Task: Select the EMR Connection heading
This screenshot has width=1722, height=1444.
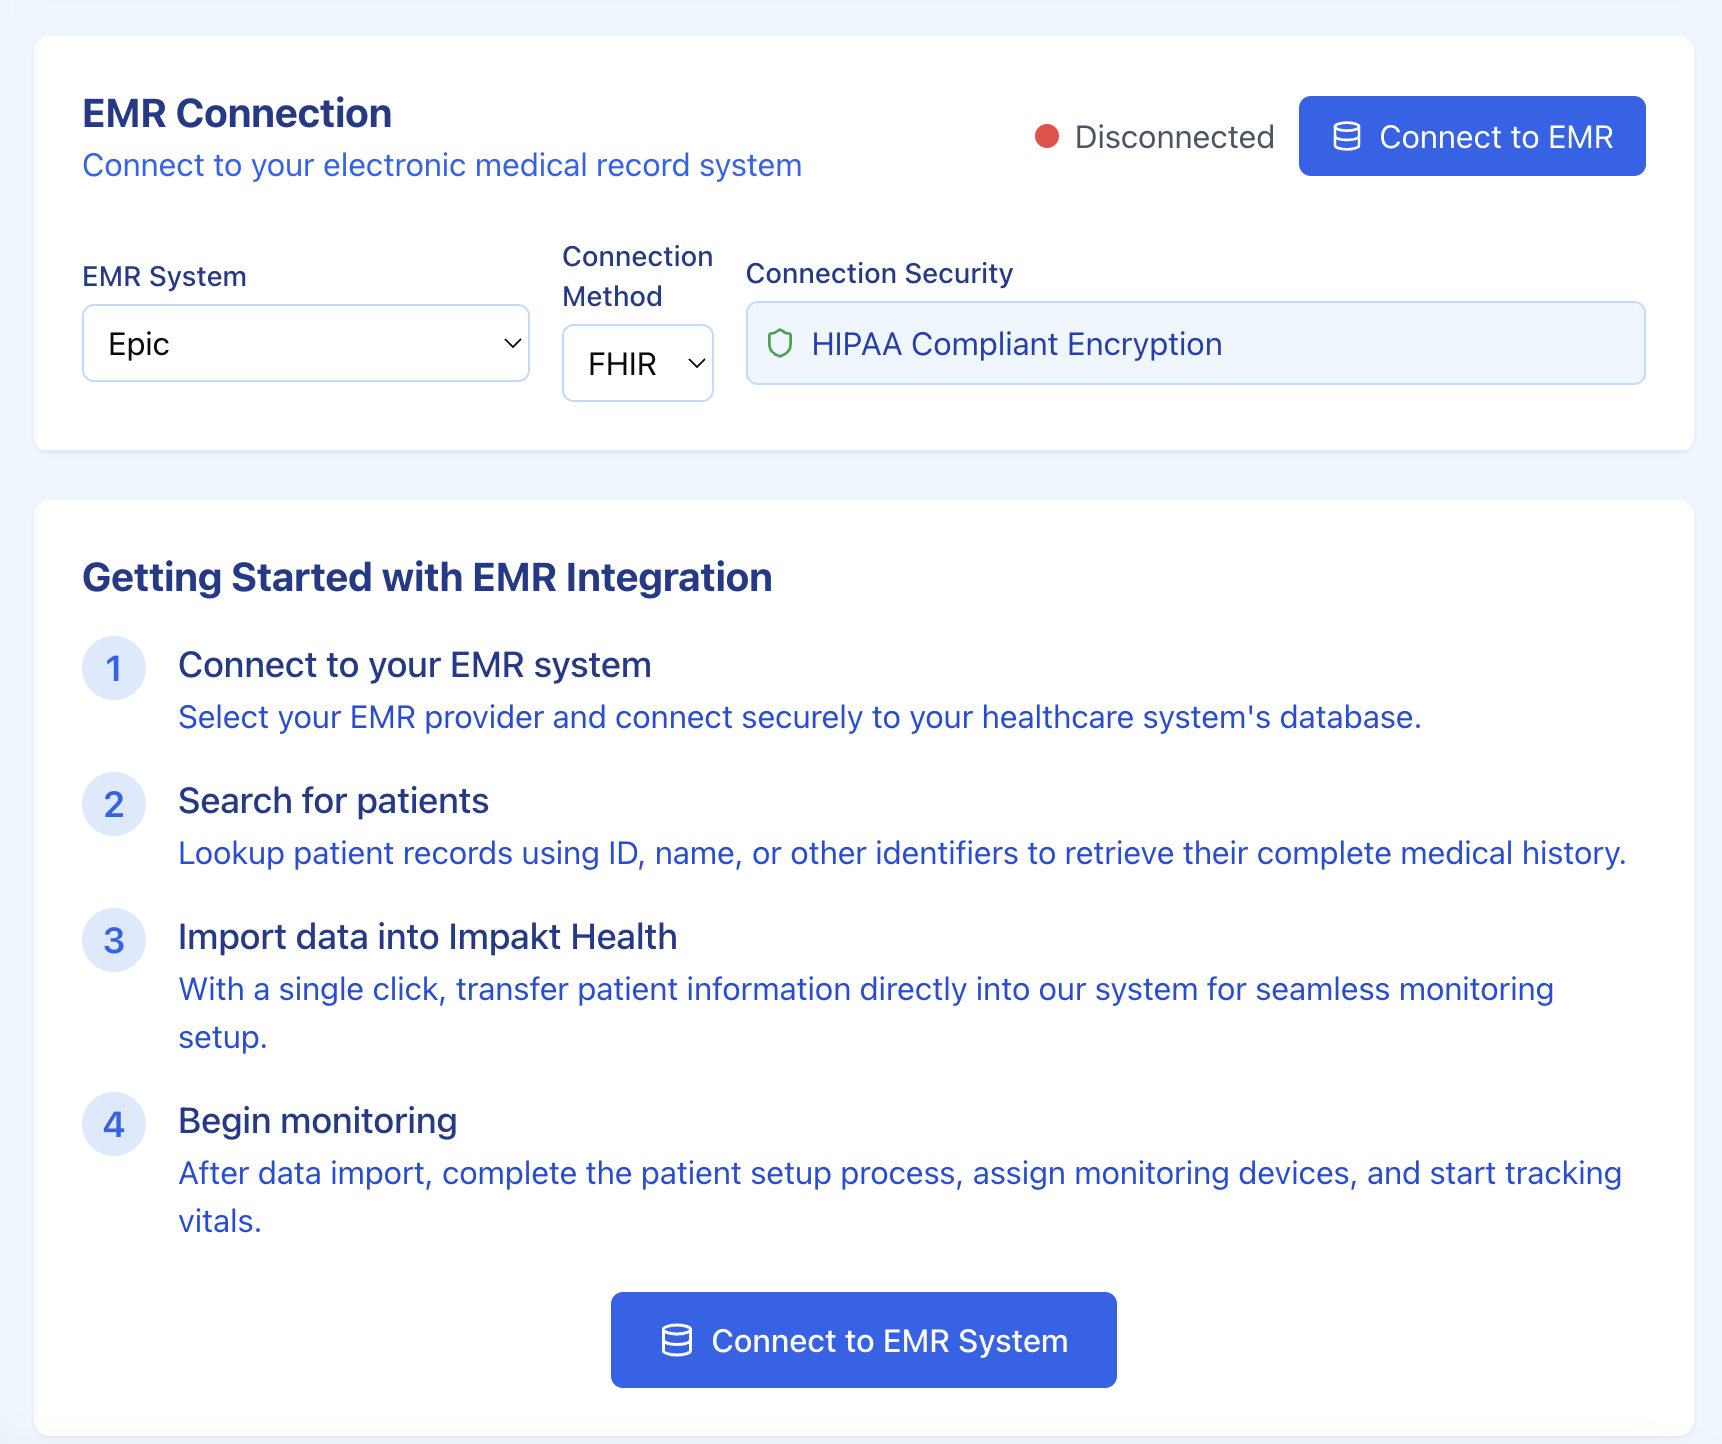Action: [x=236, y=113]
